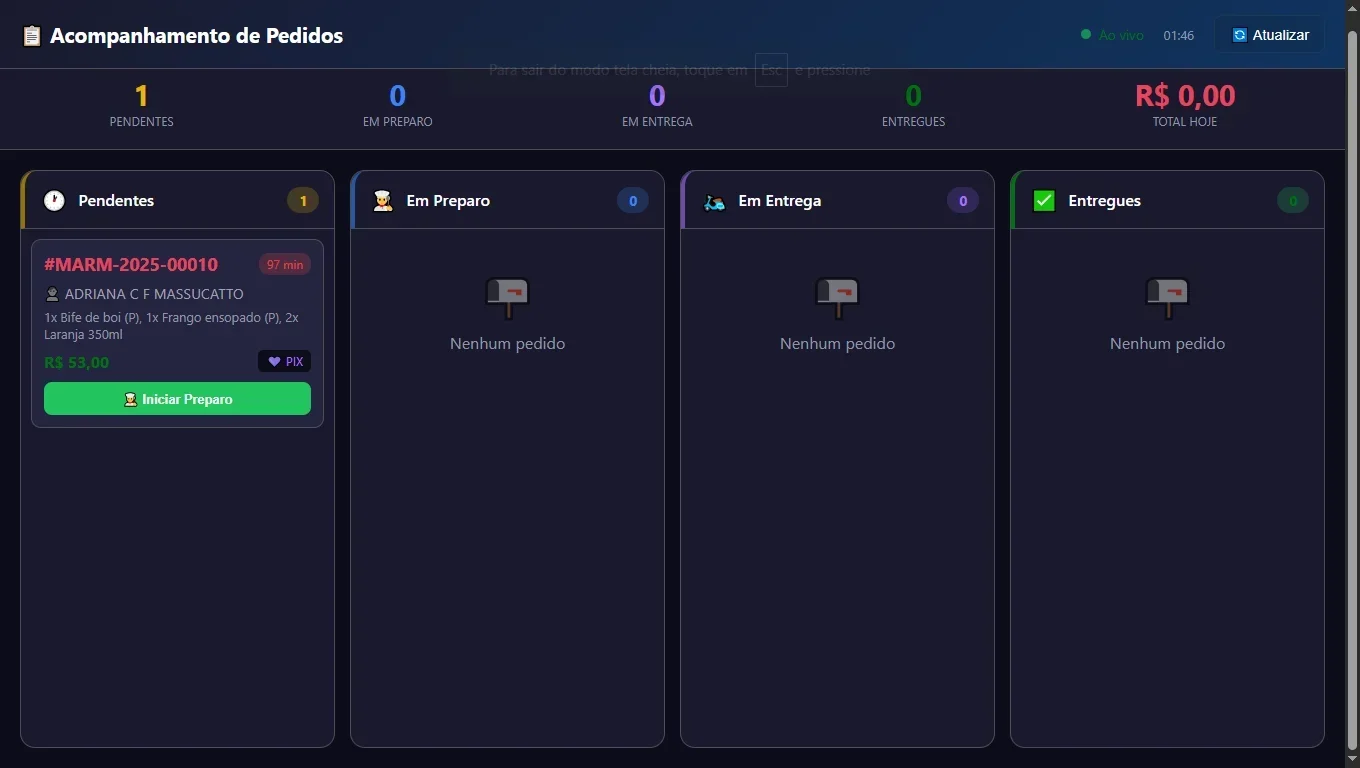This screenshot has height=768, width=1360.
Task: Click the Ao vivo live status indicator
Action: (1112, 34)
